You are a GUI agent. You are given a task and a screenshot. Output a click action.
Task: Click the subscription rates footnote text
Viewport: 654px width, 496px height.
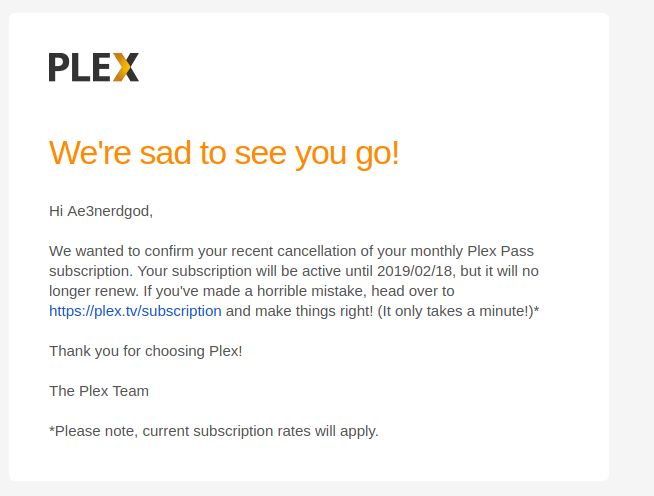(x=214, y=431)
